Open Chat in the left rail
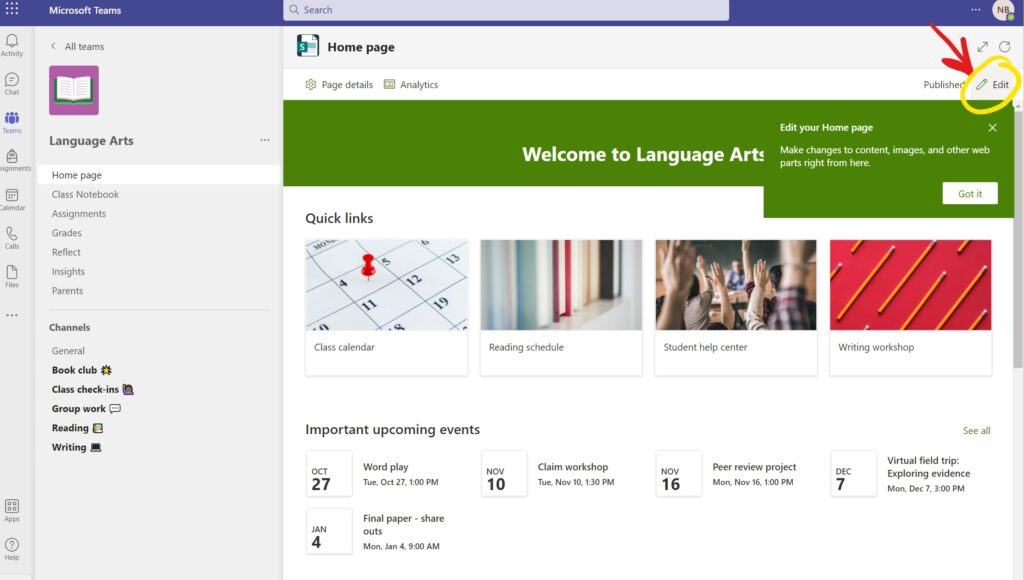Screen dimensions: 1024x580 click(x=12, y=83)
